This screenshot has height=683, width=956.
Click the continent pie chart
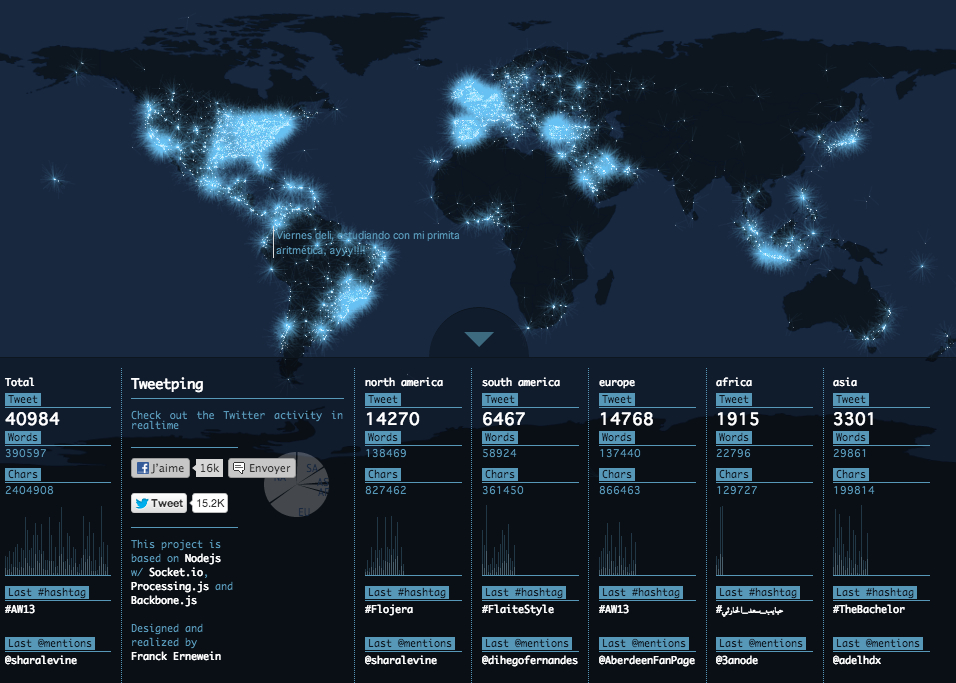[296, 484]
